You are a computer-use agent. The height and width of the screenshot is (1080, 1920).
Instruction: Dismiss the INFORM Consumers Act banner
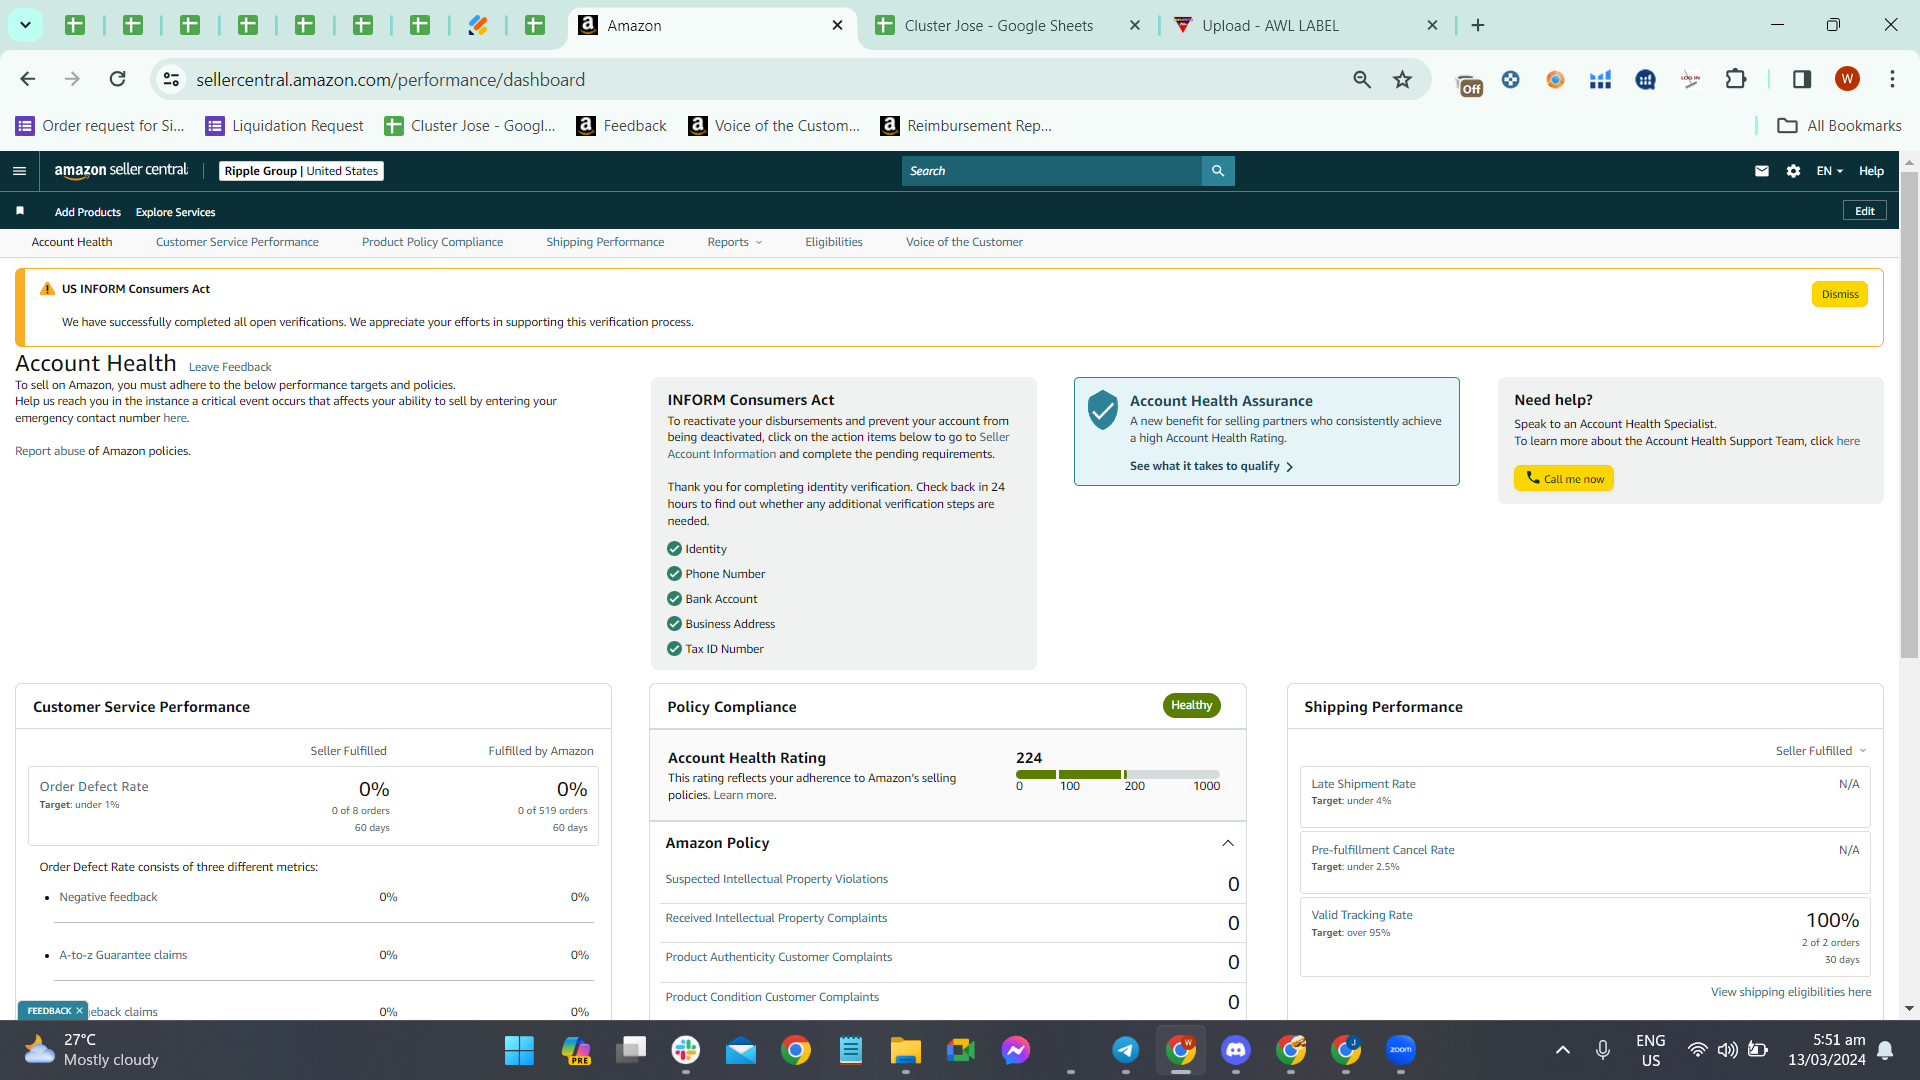[1840, 294]
